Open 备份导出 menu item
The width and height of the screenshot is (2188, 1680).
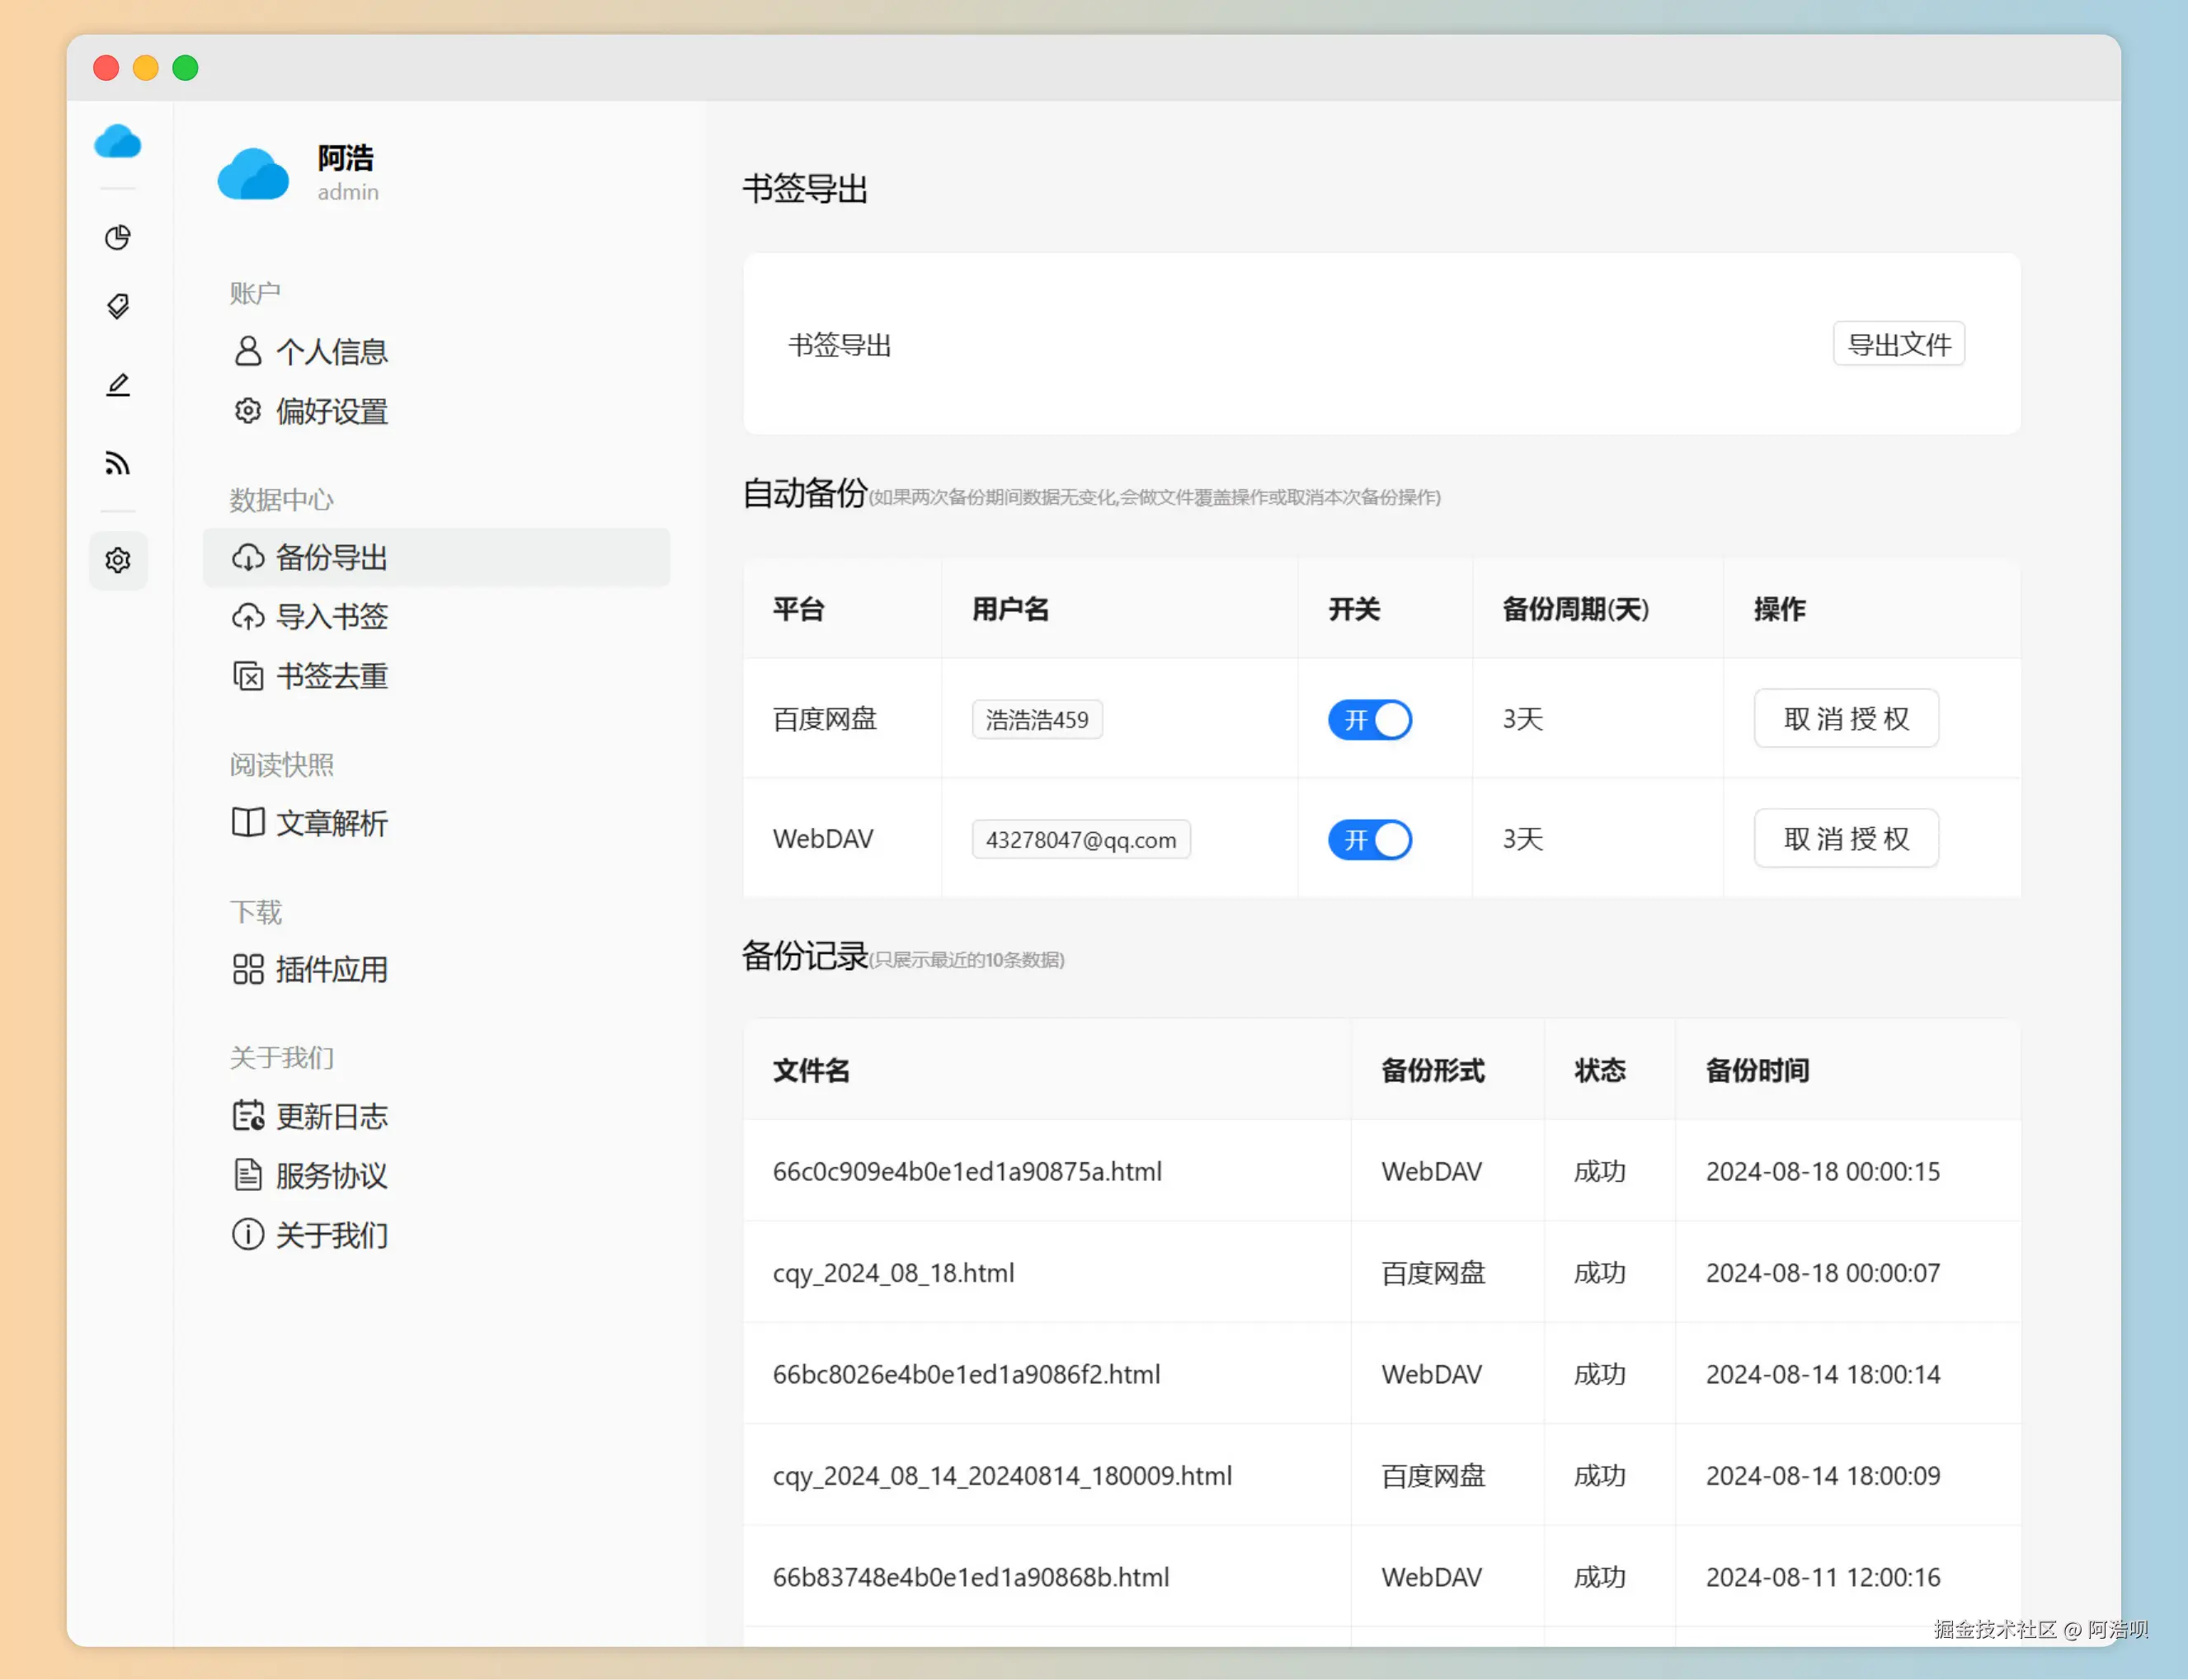coord(331,558)
